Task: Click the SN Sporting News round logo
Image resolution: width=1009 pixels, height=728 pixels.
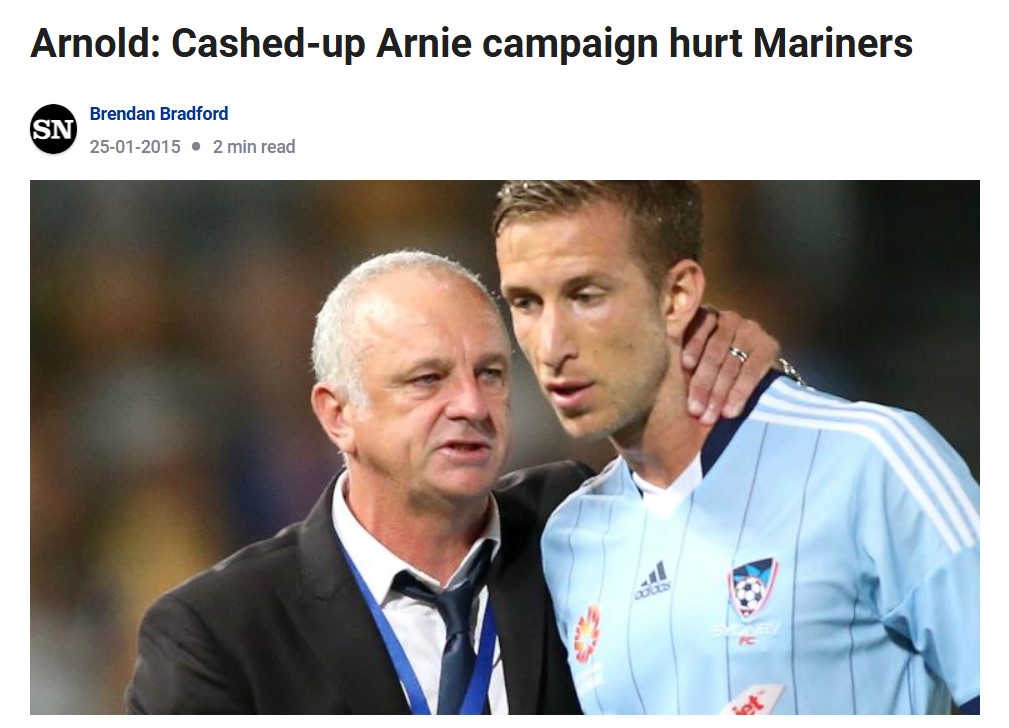Action: (x=53, y=129)
